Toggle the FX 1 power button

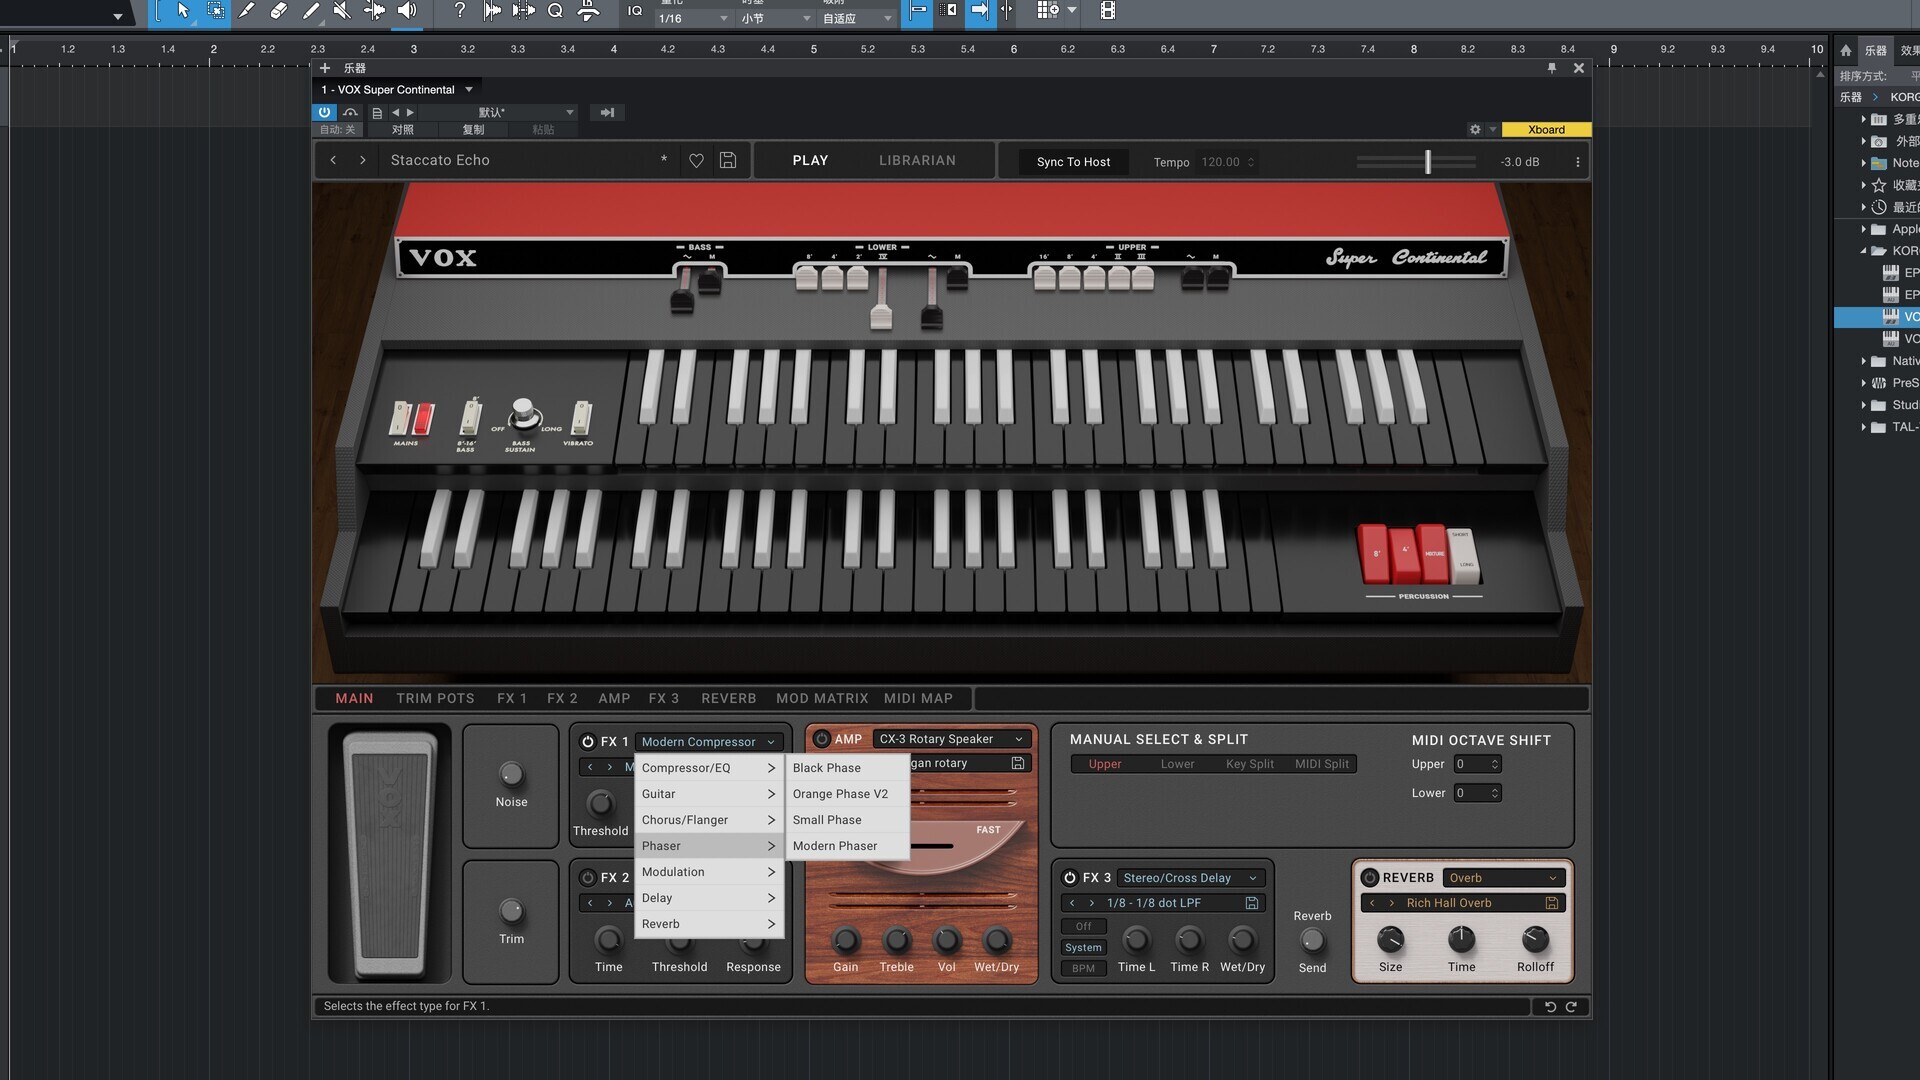click(588, 742)
